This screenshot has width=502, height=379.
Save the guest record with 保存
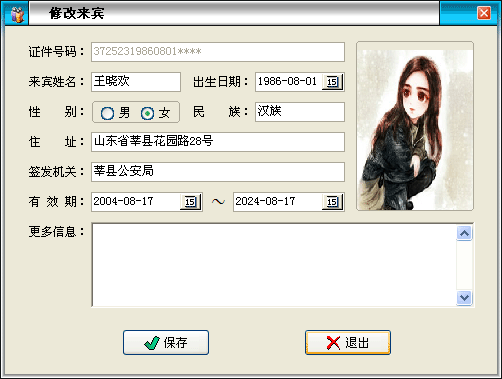[166, 343]
